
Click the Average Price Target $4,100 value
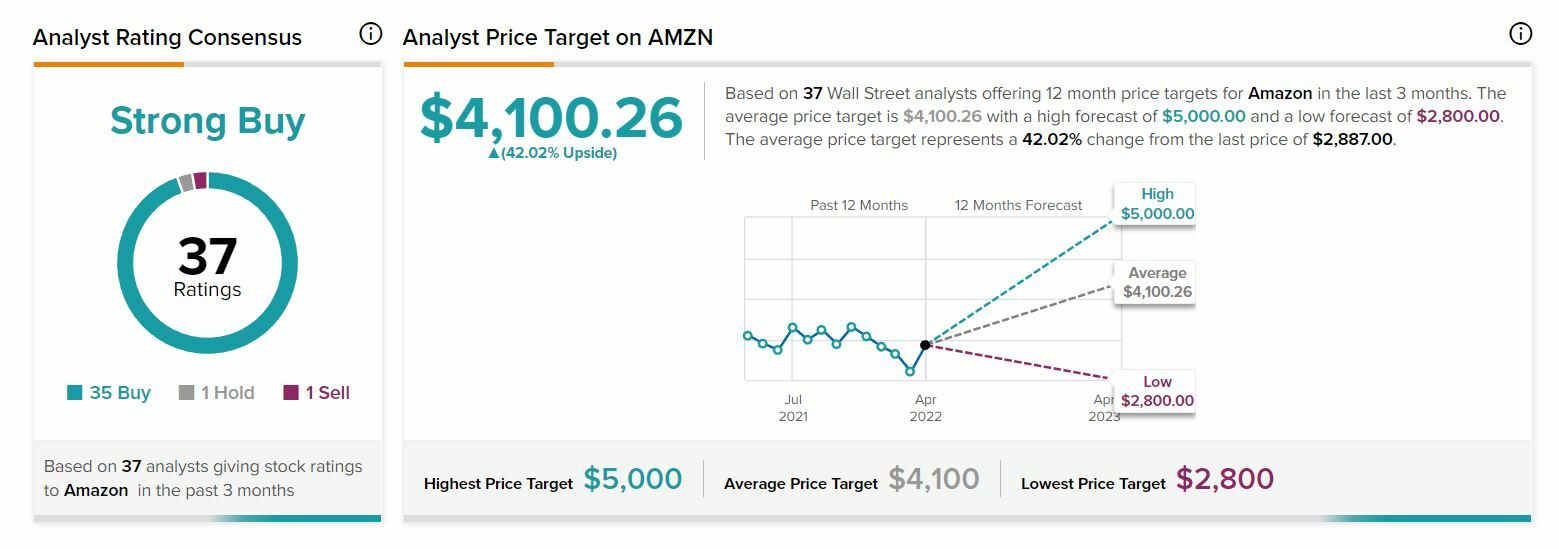[x=933, y=479]
